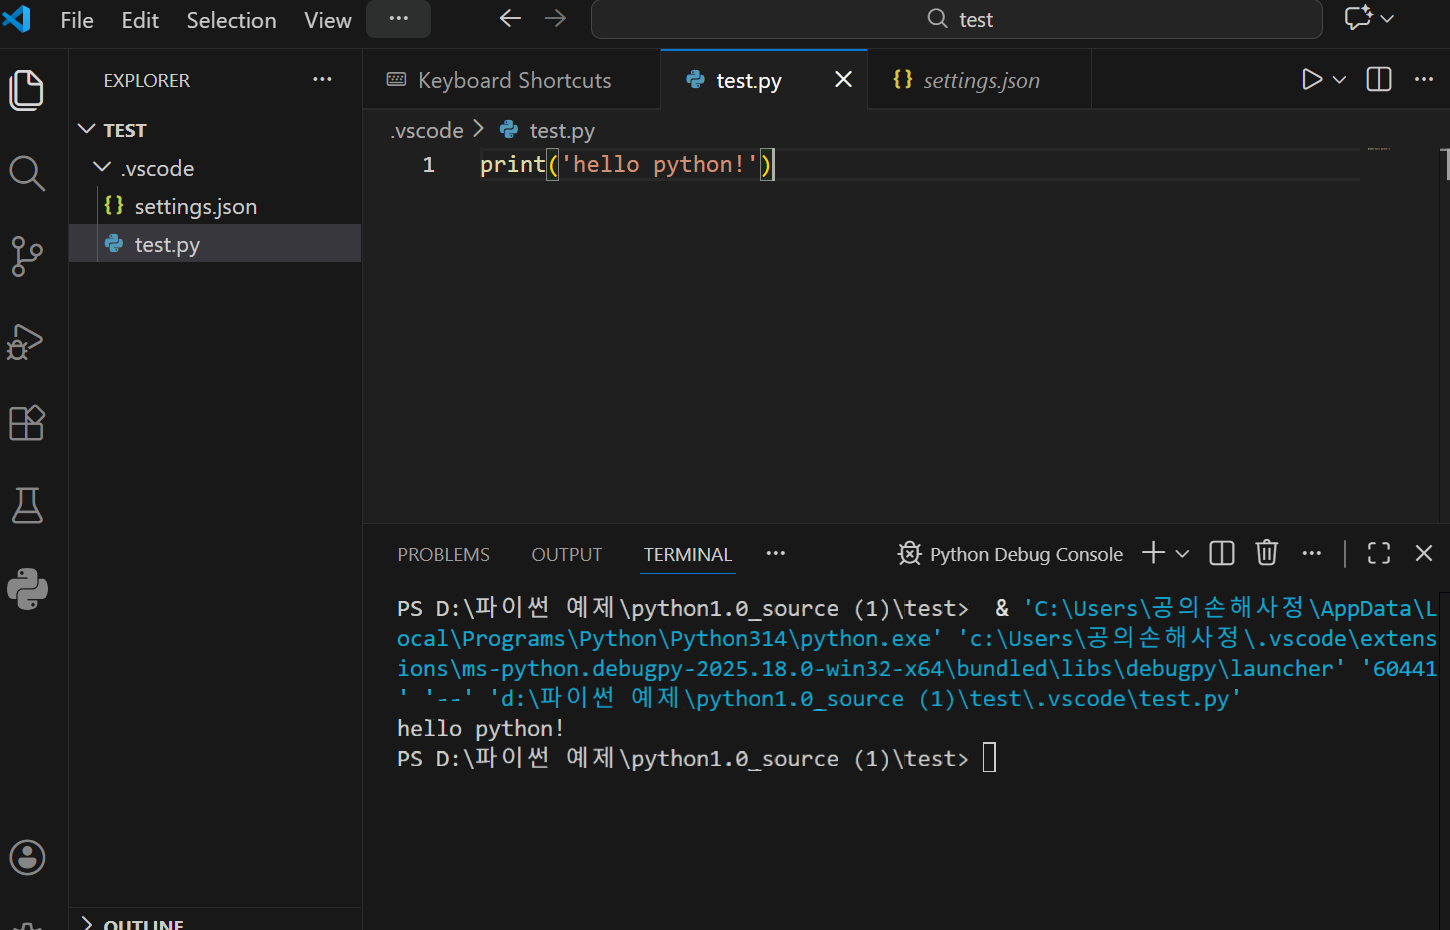Maximize the terminal panel size
Viewport: 1450px width, 930px height.
pos(1378,553)
